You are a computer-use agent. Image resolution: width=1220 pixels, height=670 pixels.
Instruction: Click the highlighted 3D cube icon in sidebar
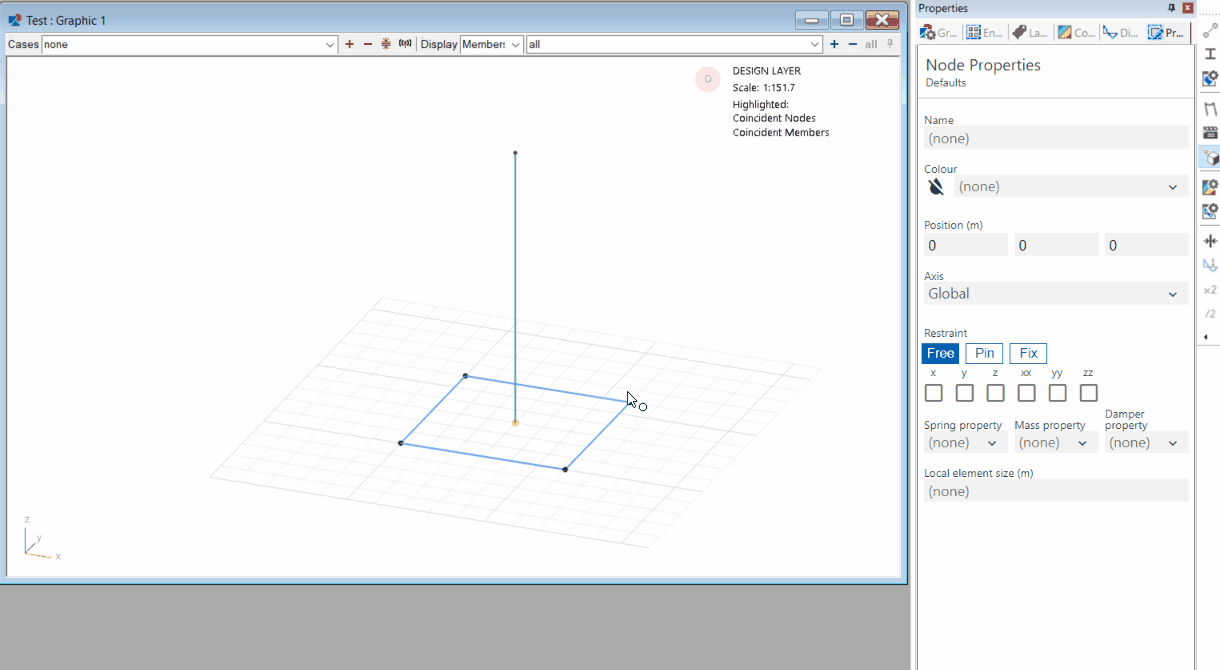tap(1210, 158)
